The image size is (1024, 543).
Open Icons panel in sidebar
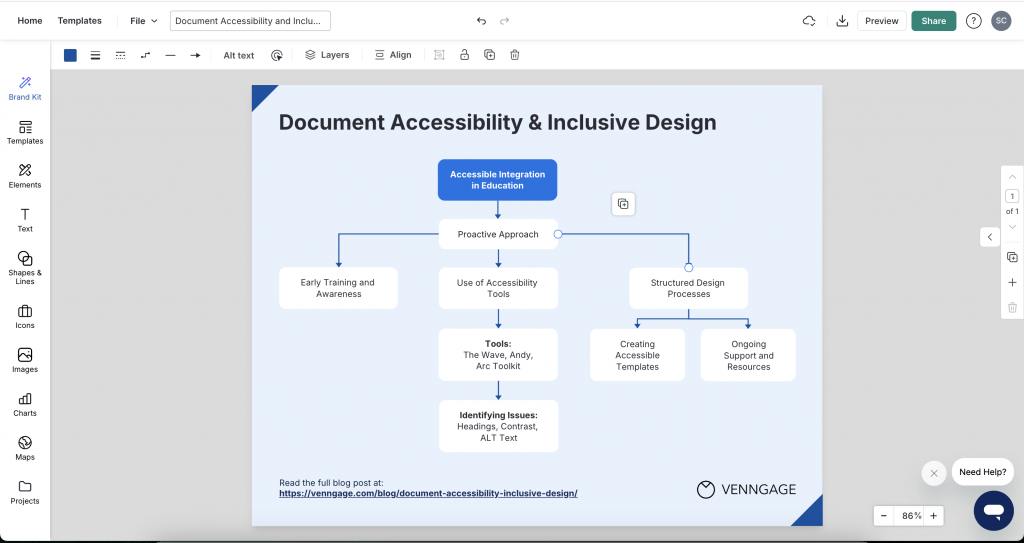tap(25, 317)
